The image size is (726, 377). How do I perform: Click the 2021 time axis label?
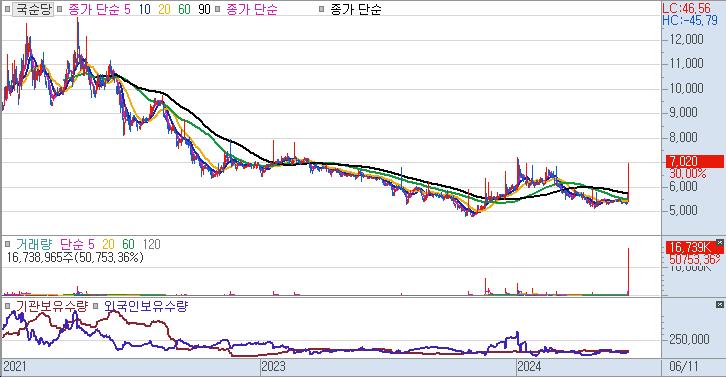pos(14,367)
